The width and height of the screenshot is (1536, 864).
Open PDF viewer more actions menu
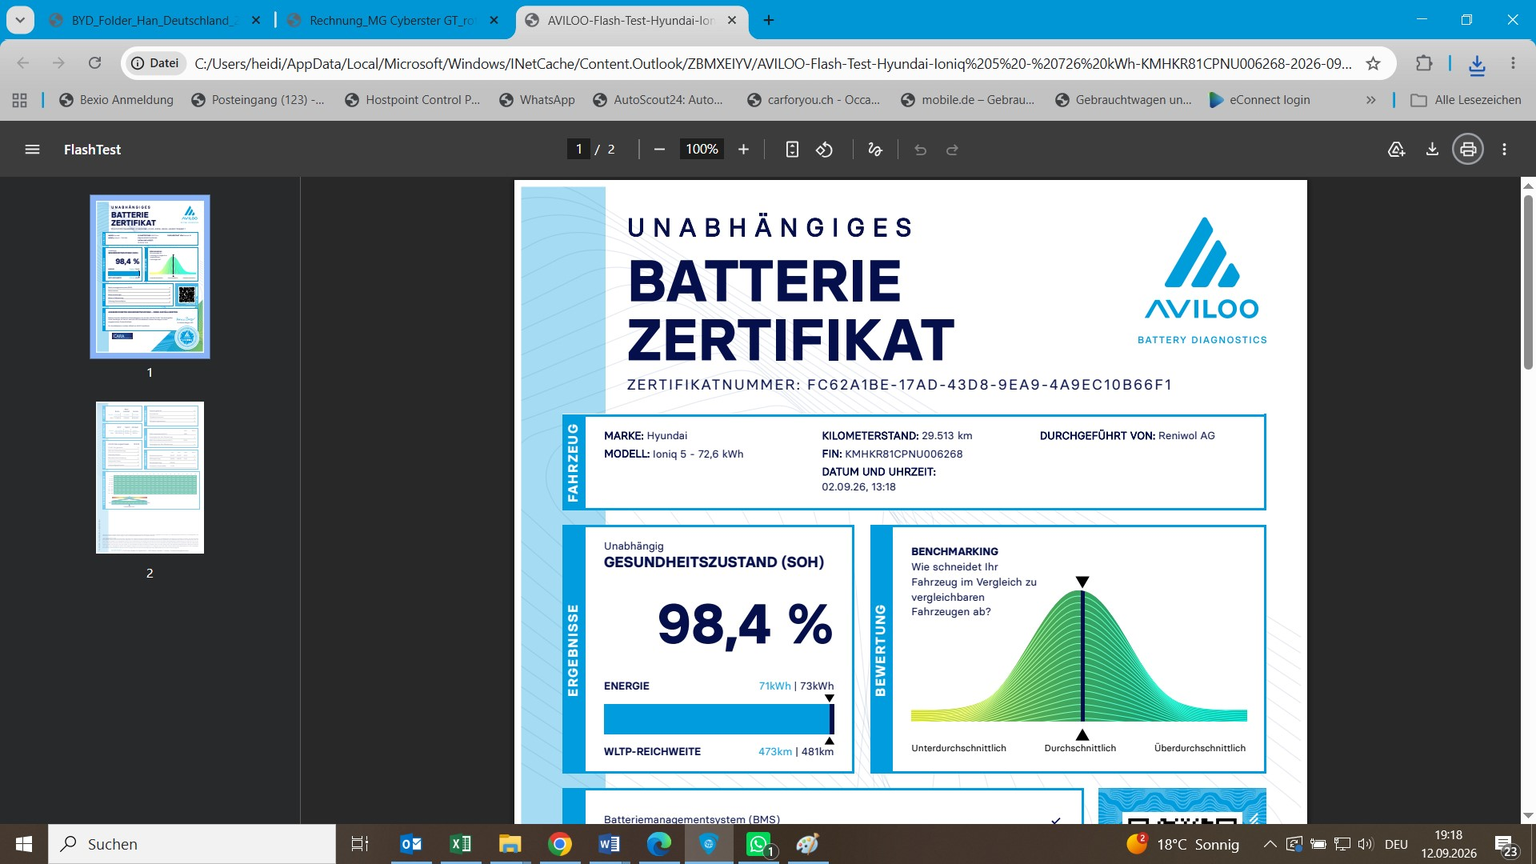click(1504, 149)
